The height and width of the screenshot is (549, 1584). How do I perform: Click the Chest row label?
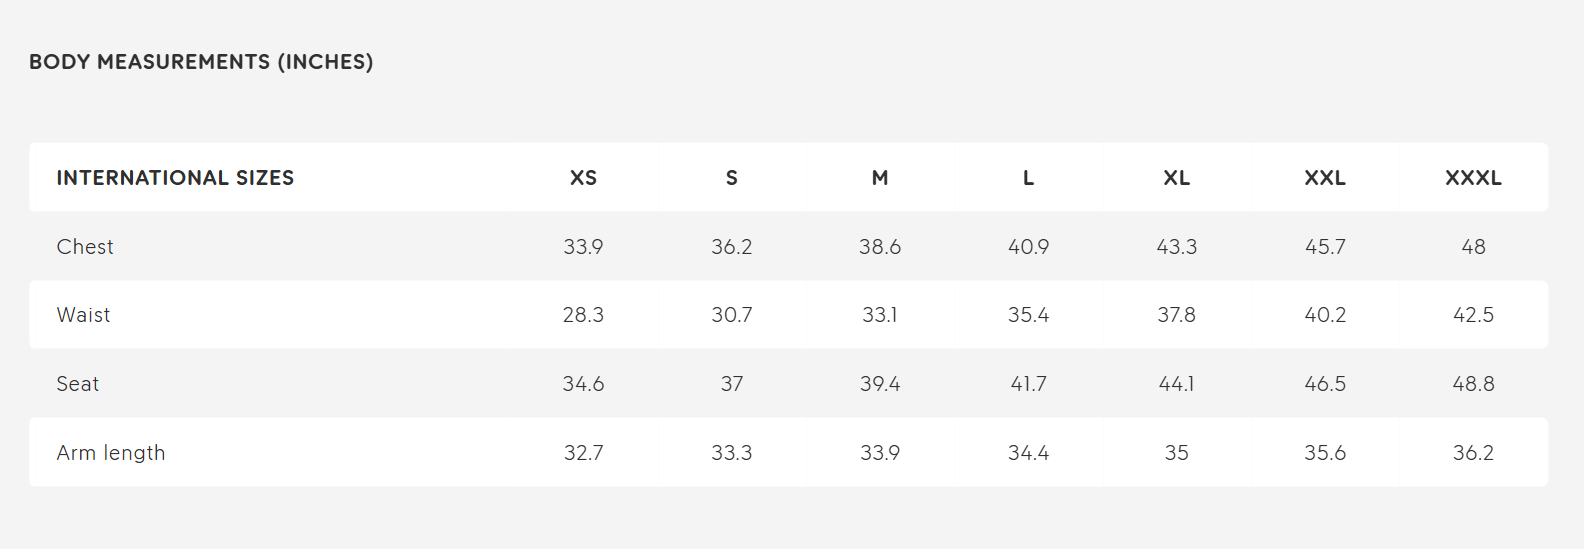[x=85, y=247]
